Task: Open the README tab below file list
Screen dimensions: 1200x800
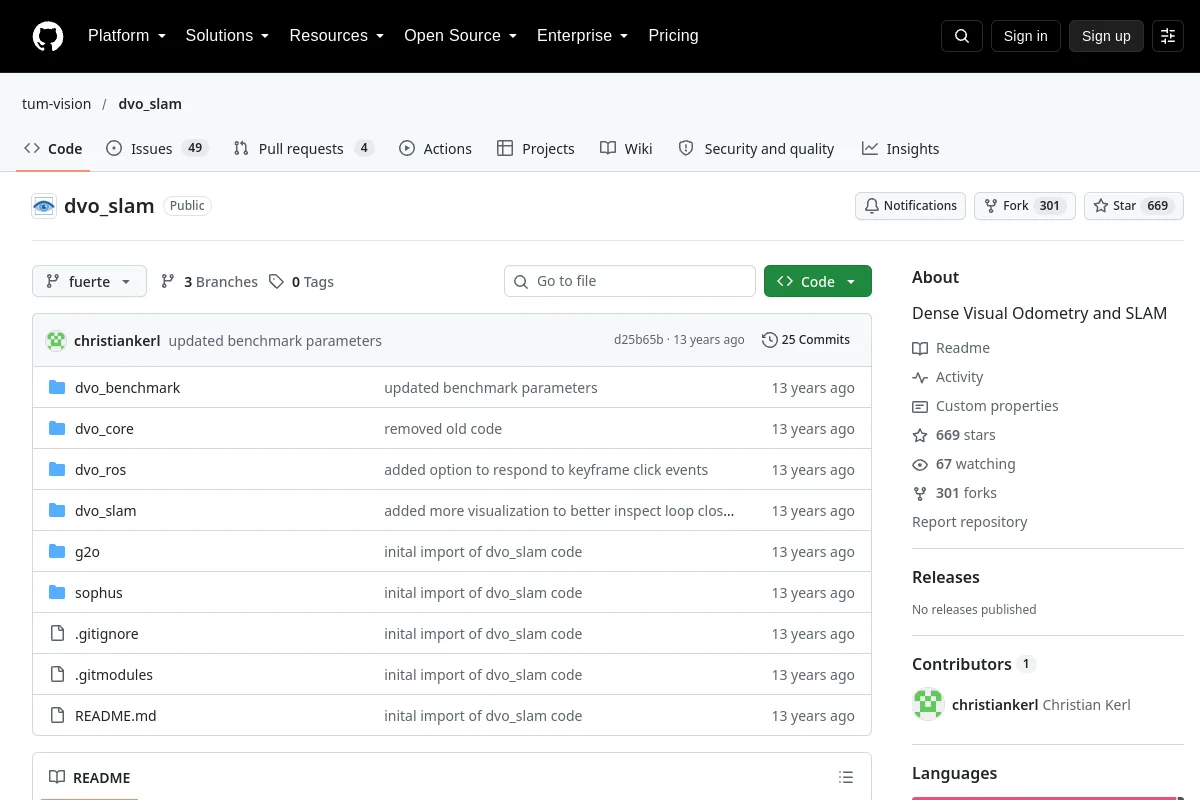Action: tap(90, 777)
